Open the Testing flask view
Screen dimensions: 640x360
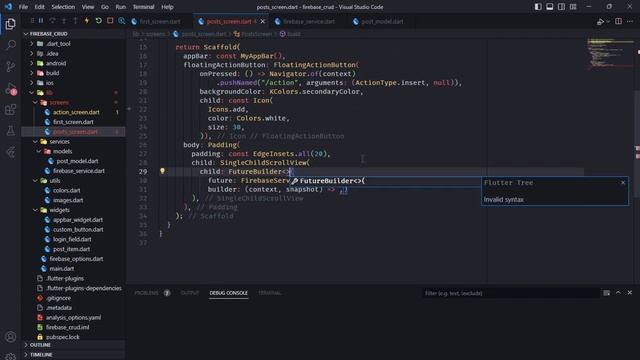(11, 131)
